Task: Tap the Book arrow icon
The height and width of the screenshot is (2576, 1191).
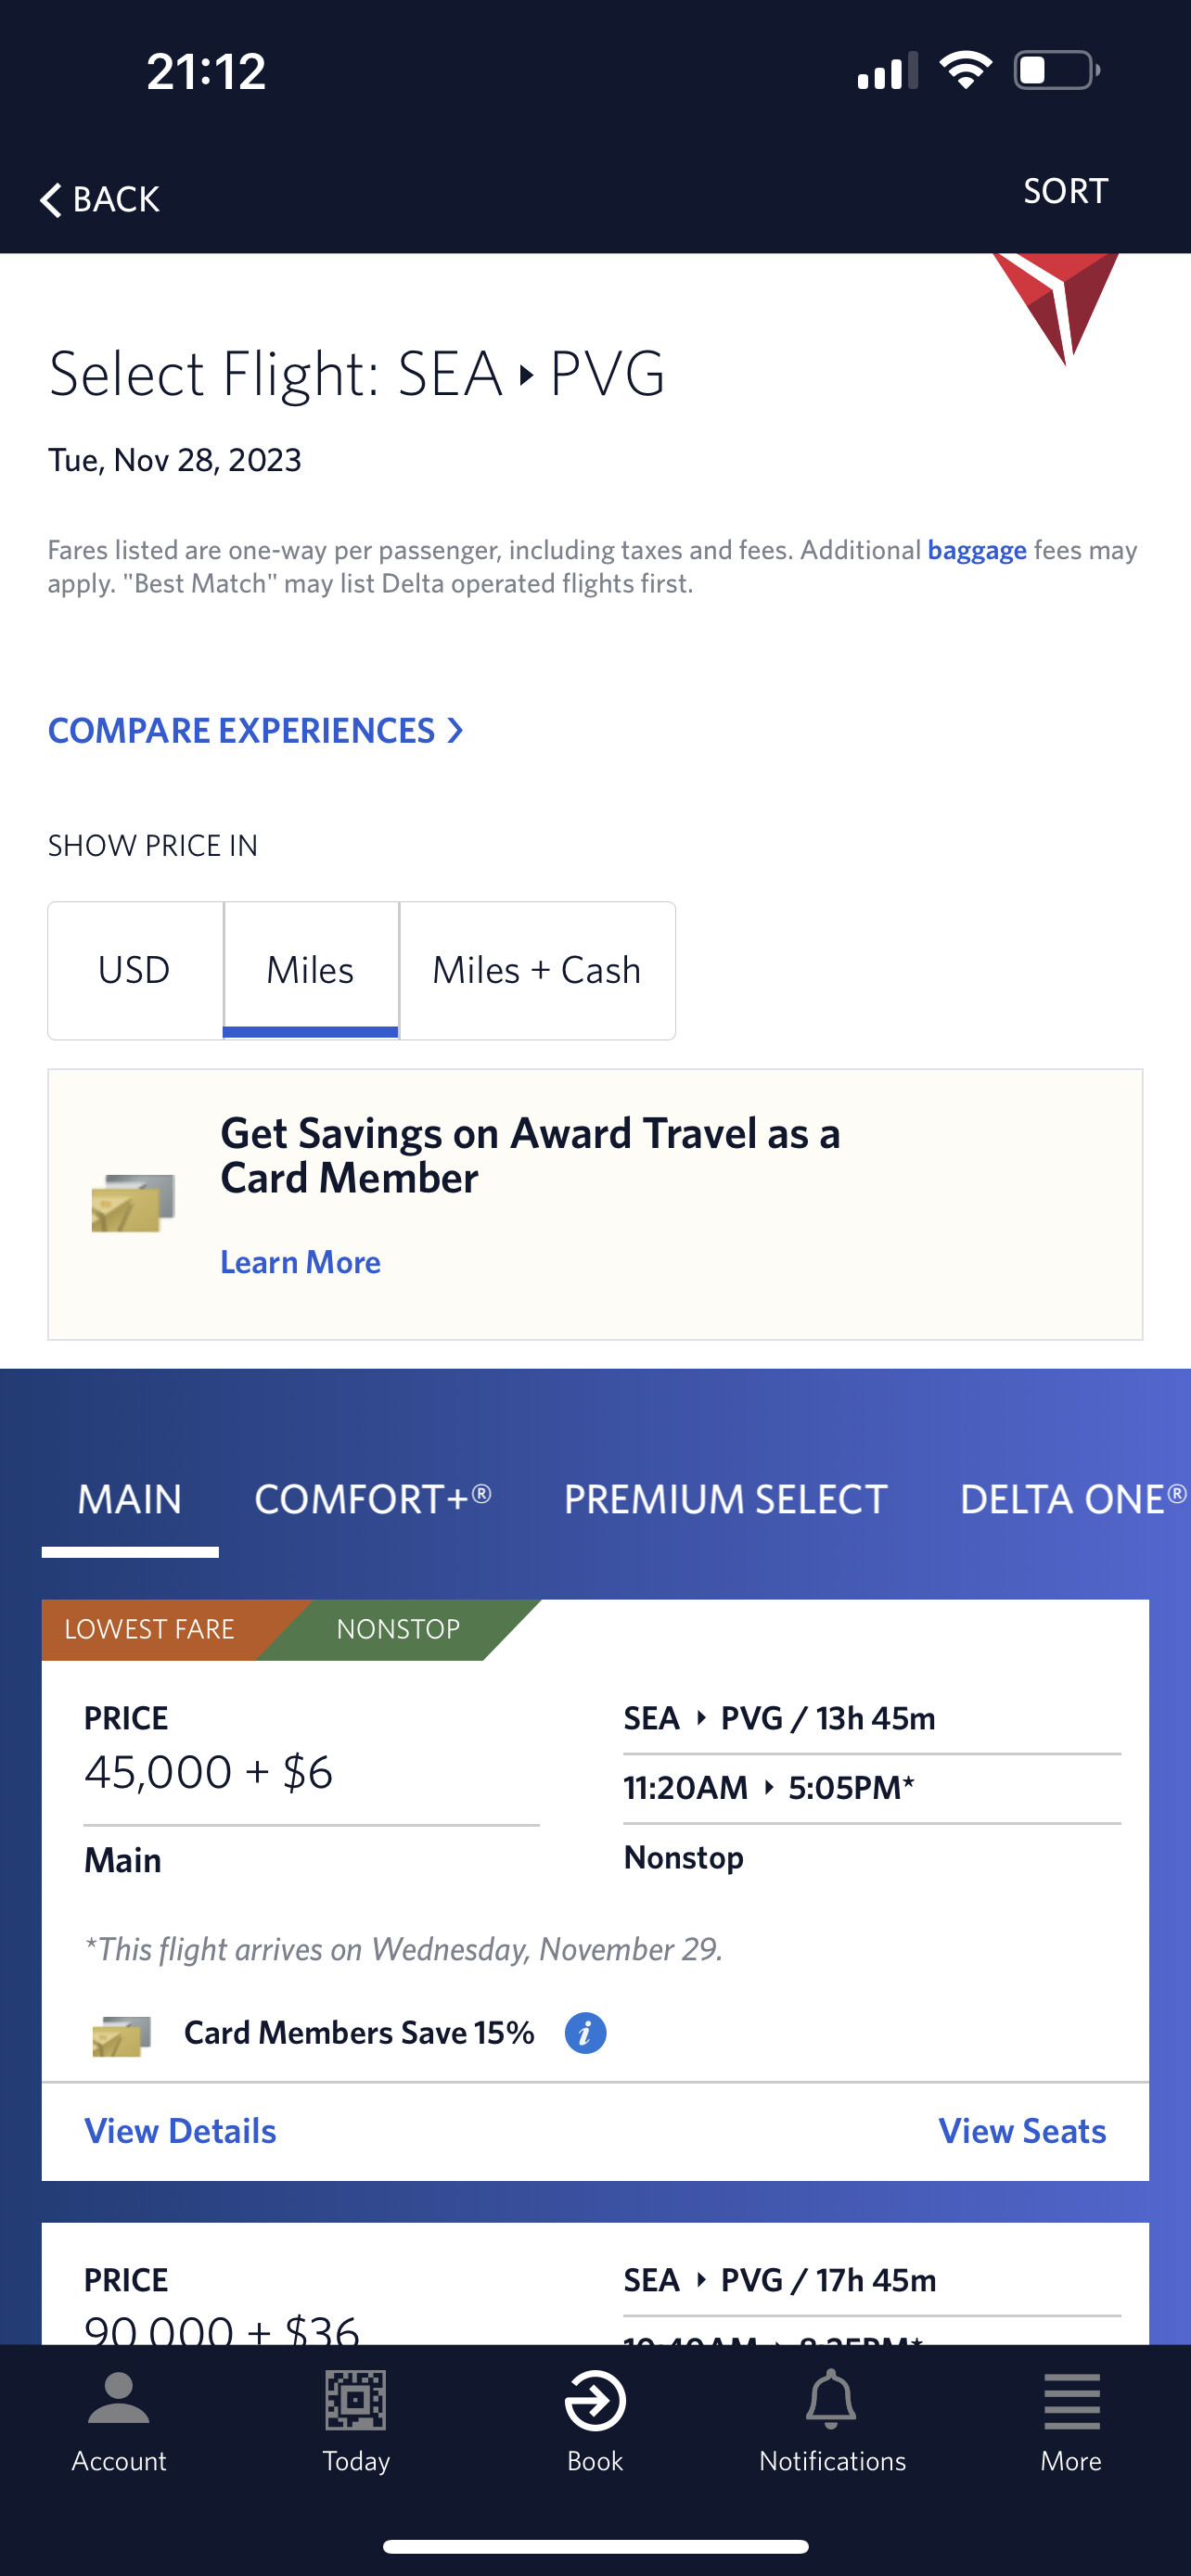Action: (595, 2400)
